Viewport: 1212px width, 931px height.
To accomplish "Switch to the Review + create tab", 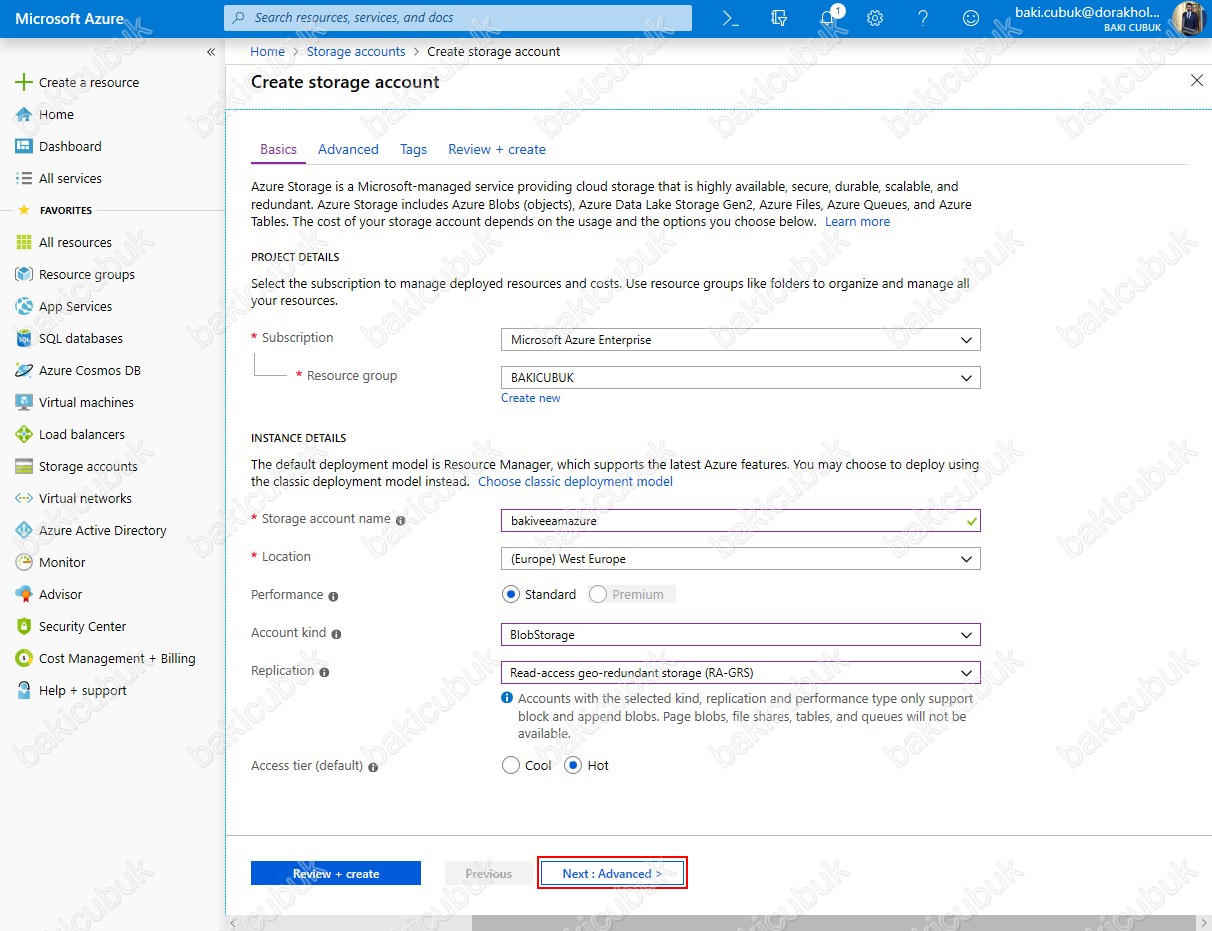I will [497, 149].
